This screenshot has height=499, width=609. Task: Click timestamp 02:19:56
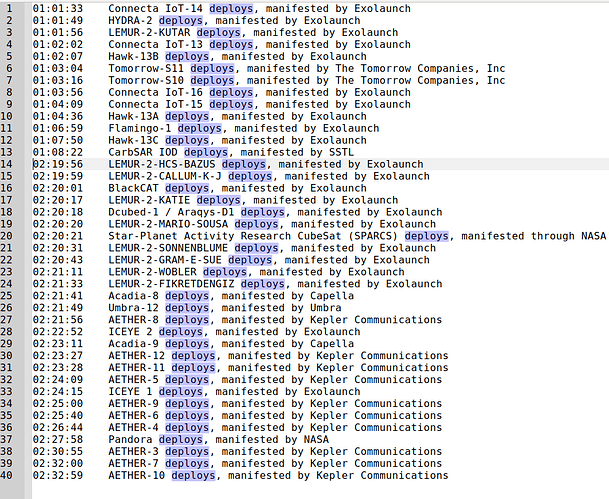pyautogui.click(x=57, y=164)
